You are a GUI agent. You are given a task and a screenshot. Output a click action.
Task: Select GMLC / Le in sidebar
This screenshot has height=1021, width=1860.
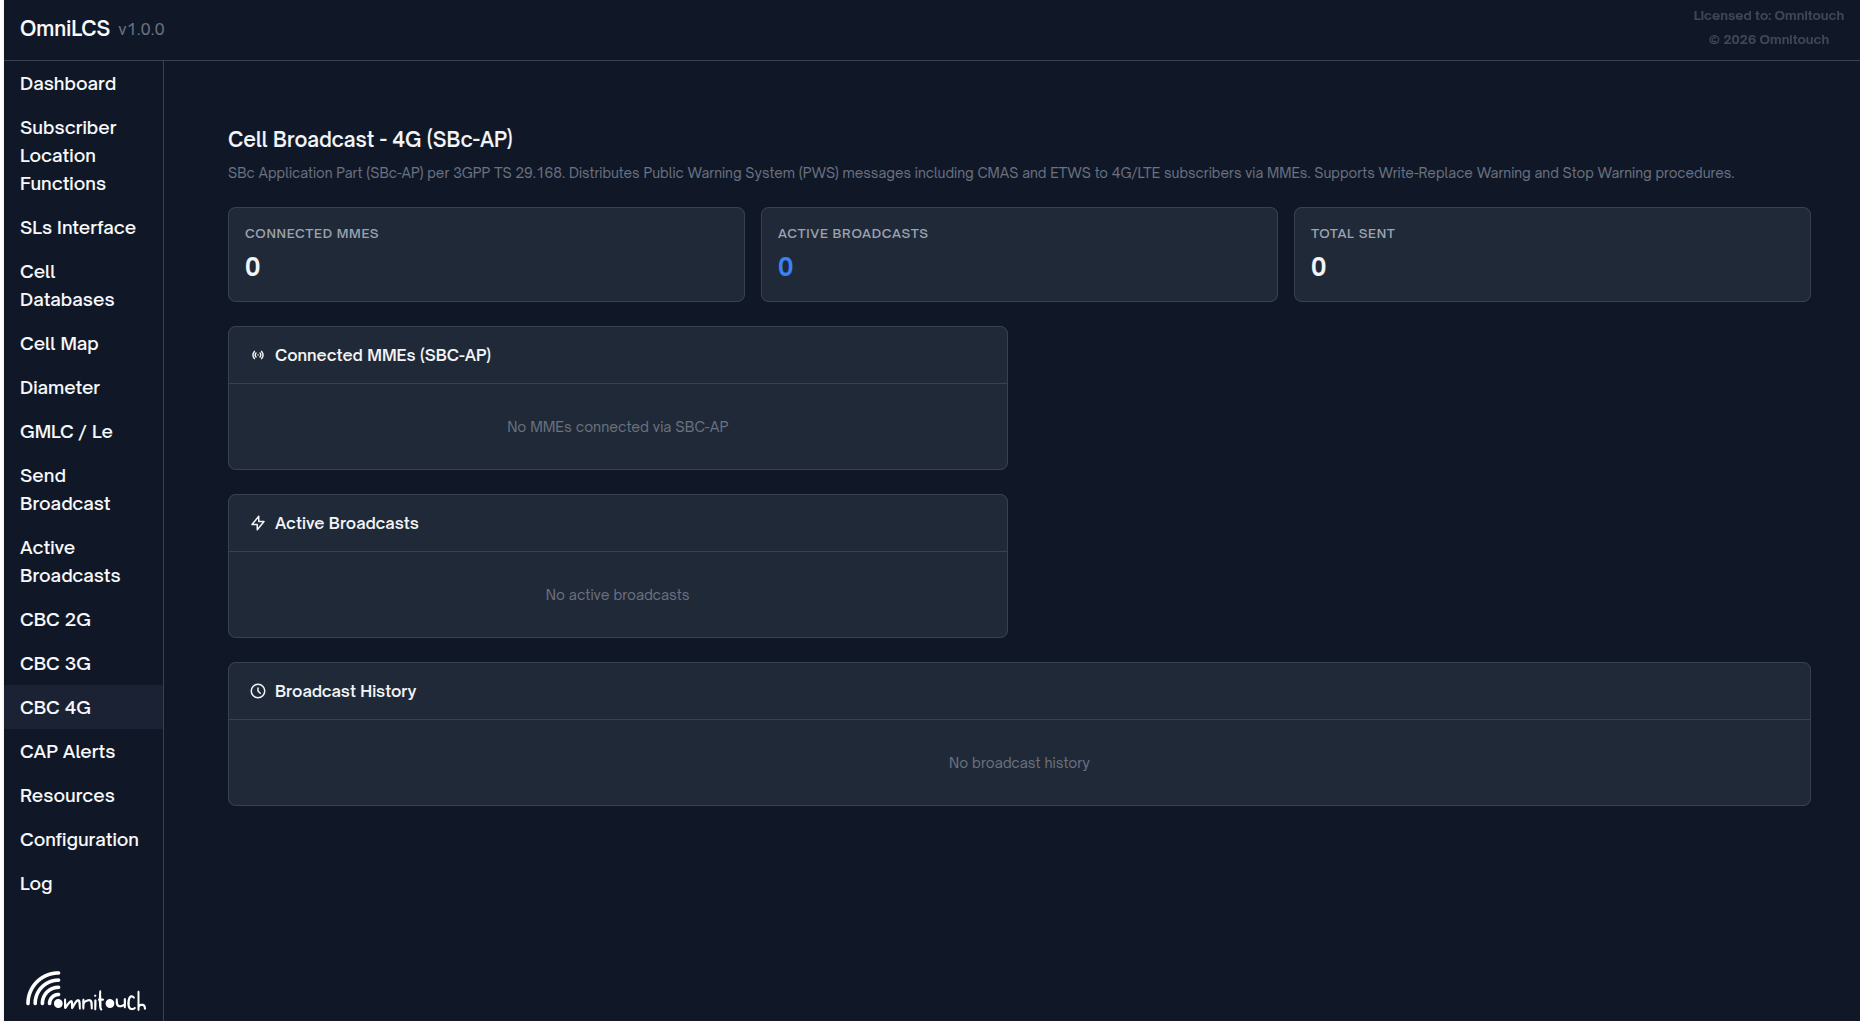click(x=66, y=432)
